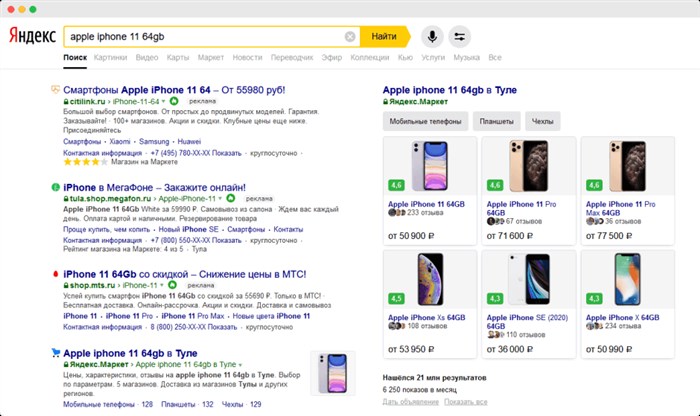
Task: Click Дать объявление link
Action: coord(411,402)
